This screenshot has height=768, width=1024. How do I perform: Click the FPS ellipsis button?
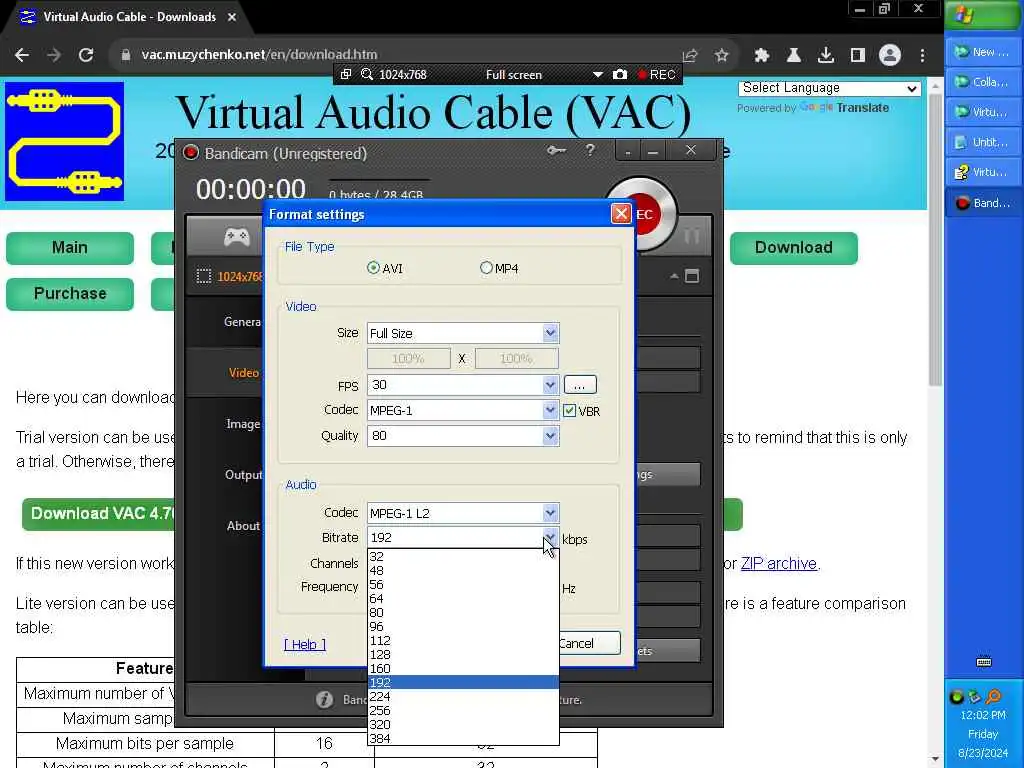[580, 385]
